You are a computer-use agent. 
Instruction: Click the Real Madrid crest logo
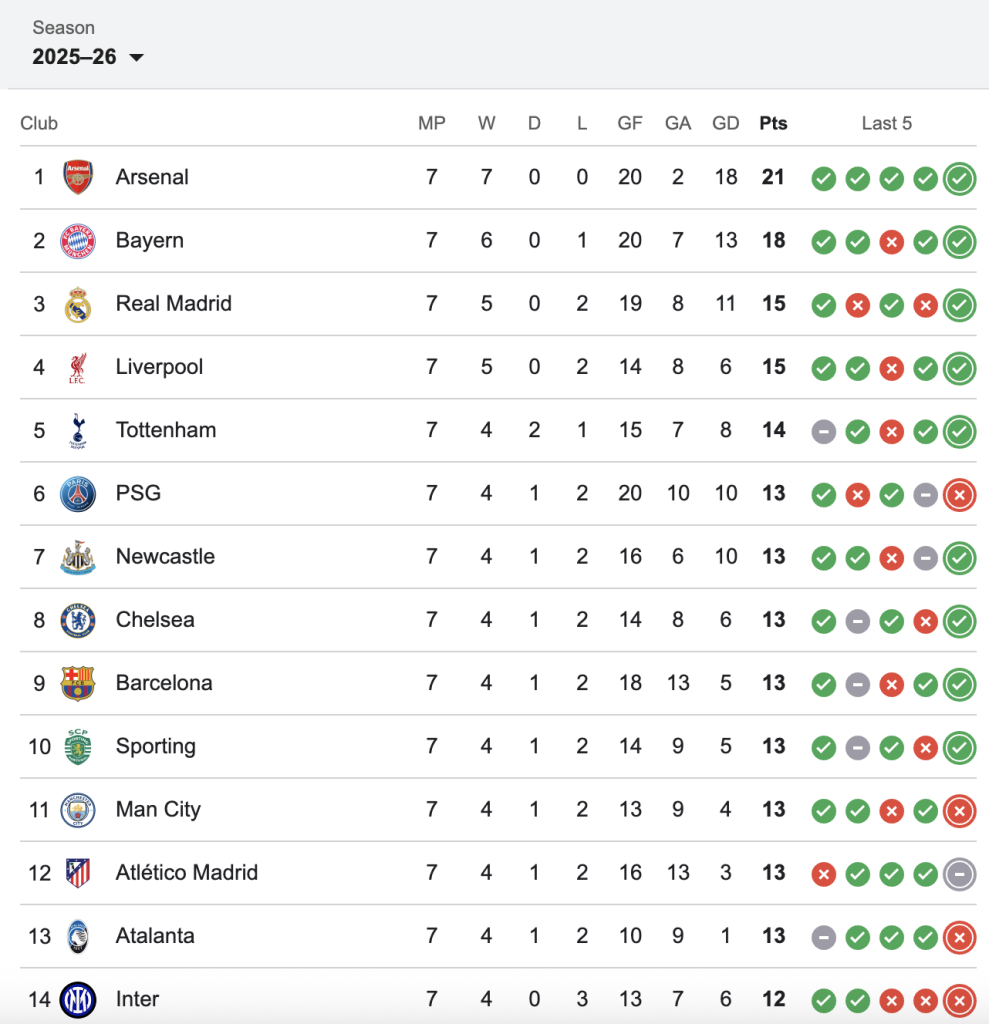point(78,304)
